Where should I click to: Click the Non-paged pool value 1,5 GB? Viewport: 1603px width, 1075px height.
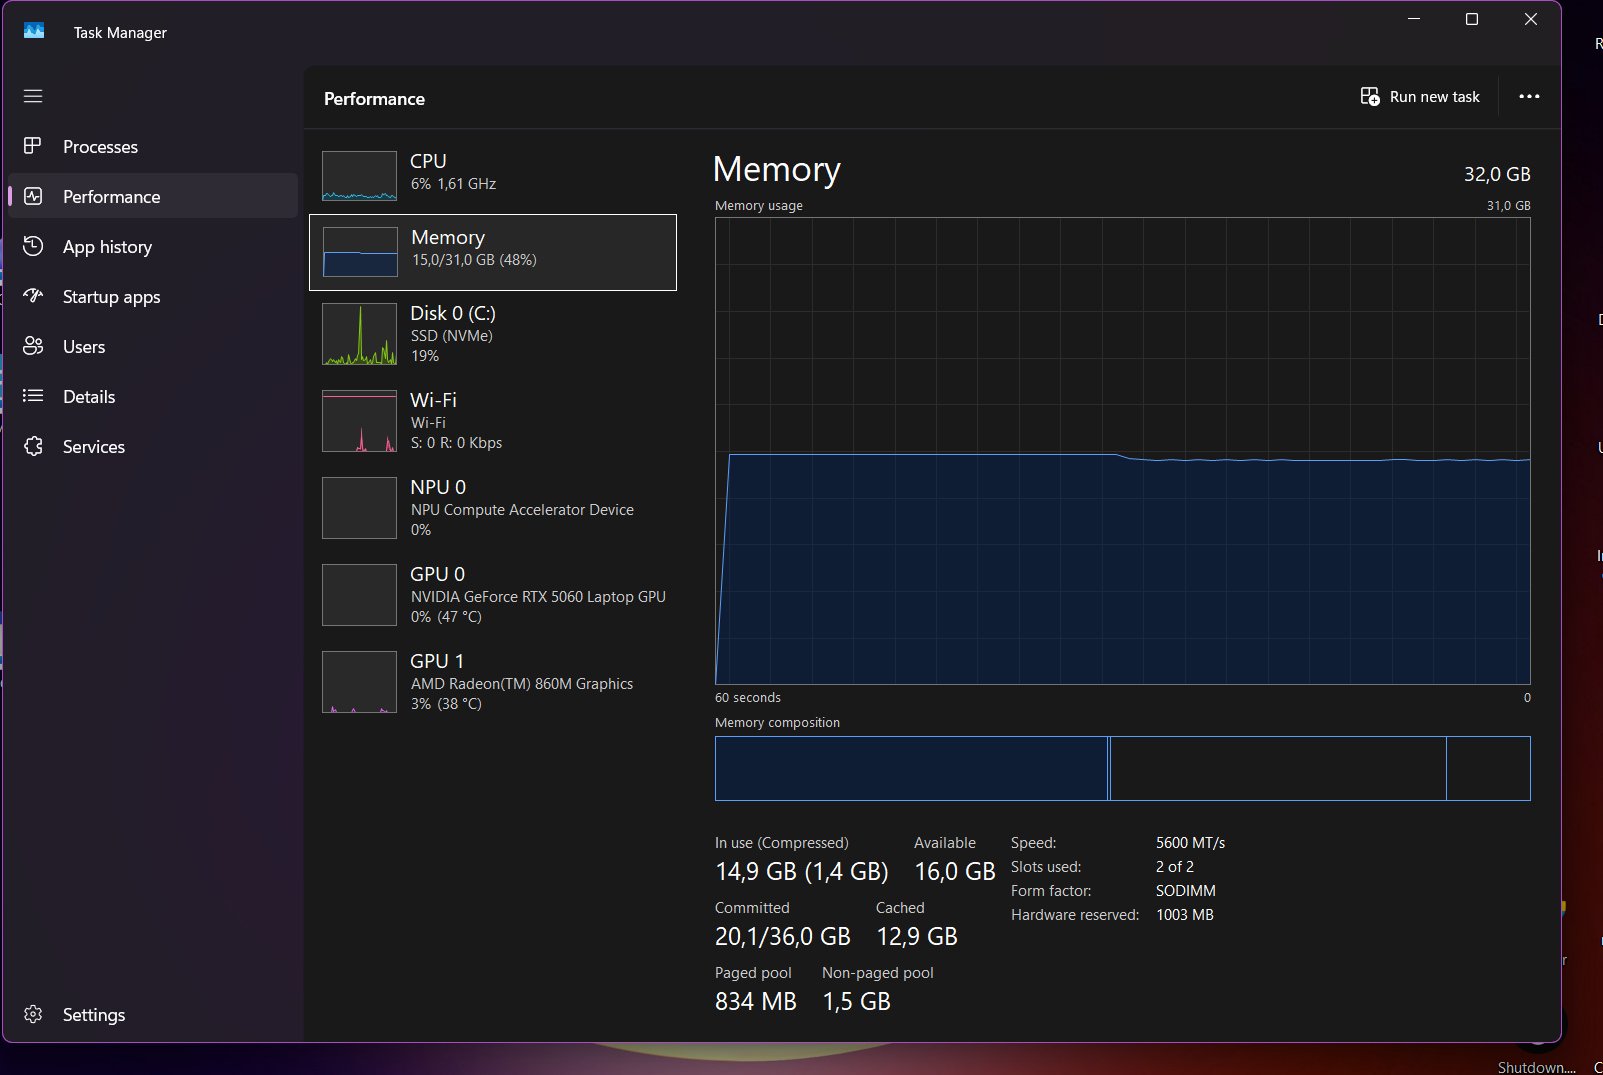click(856, 1002)
